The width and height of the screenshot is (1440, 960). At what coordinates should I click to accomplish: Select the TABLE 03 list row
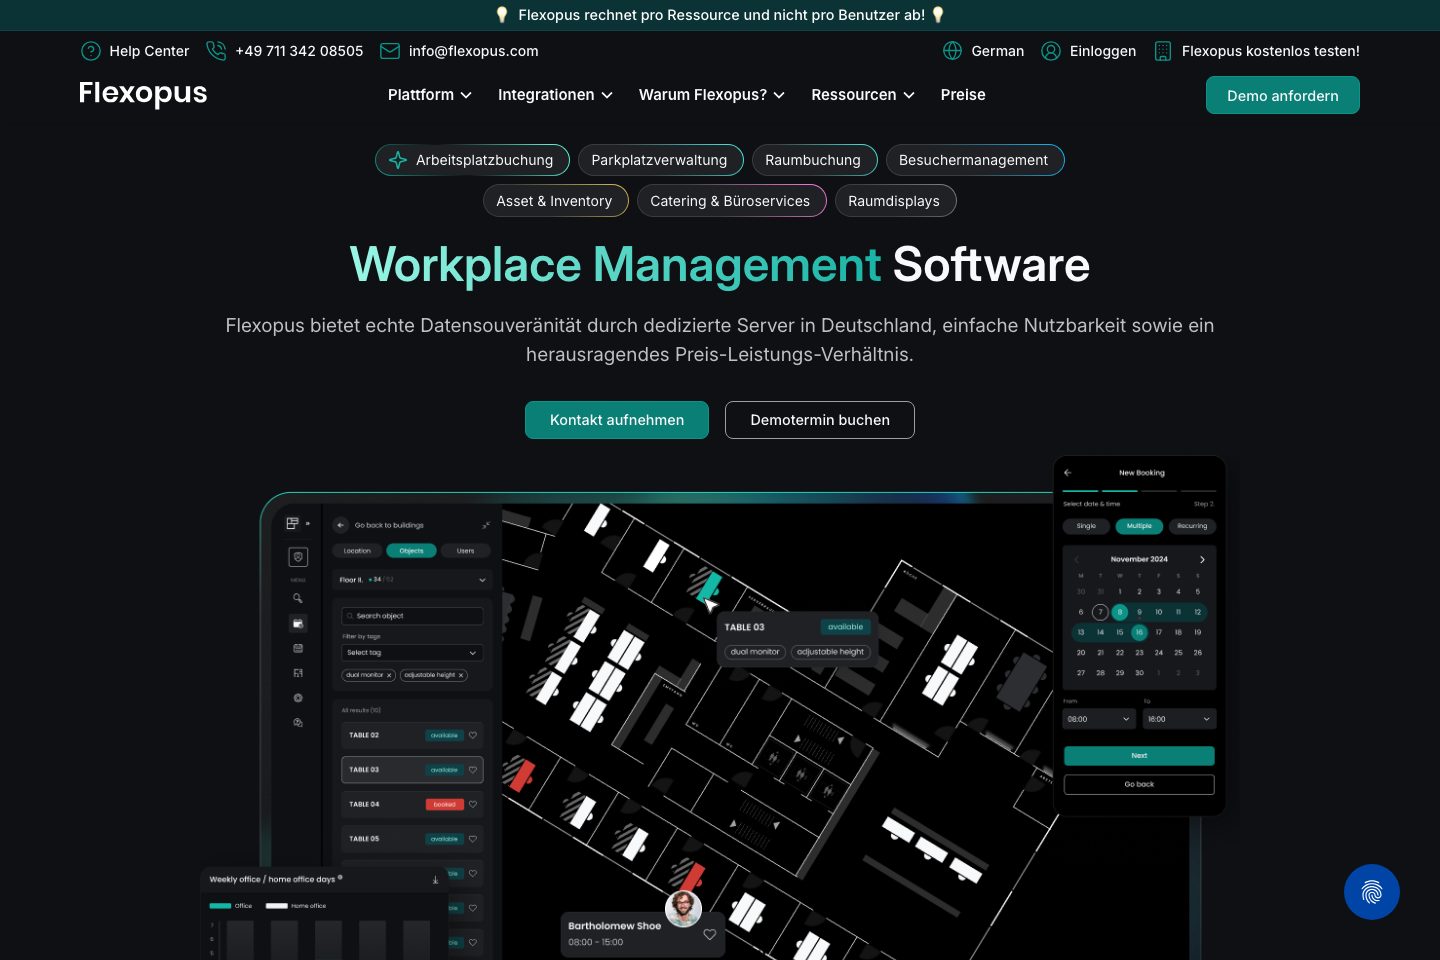coord(412,770)
